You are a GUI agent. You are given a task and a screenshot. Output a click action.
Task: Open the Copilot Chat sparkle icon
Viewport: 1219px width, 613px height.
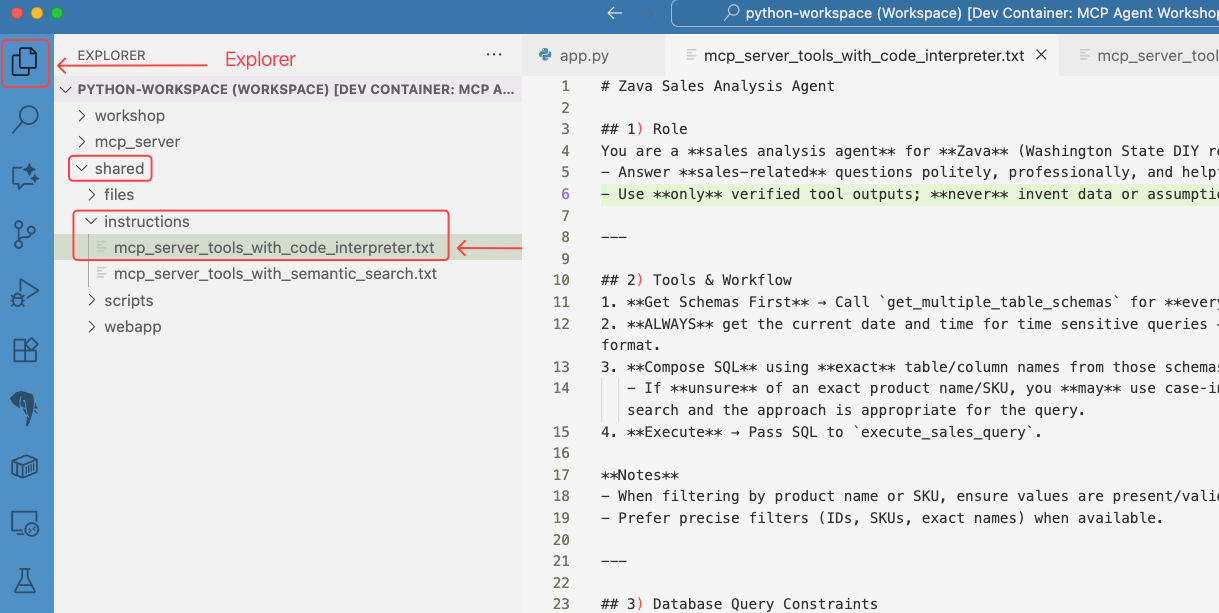pyautogui.click(x=25, y=177)
